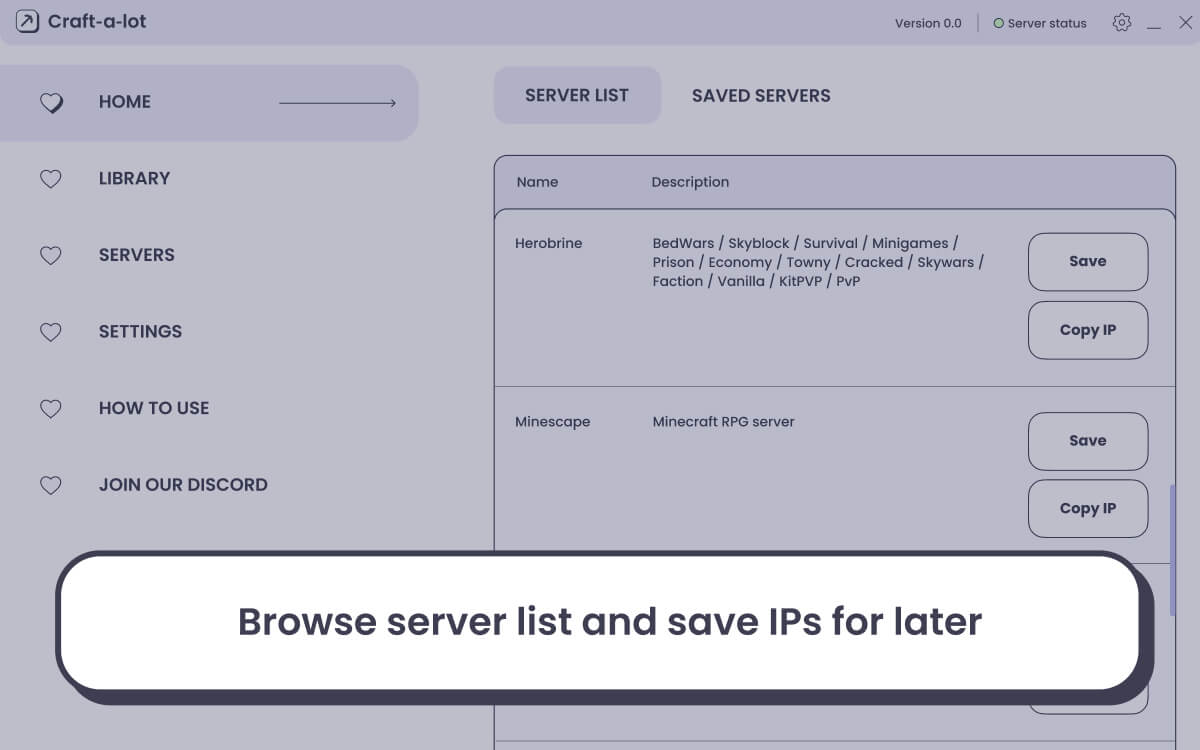Click the heart icon beside HOME
Image resolution: width=1200 pixels, height=750 pixels.
51,102
